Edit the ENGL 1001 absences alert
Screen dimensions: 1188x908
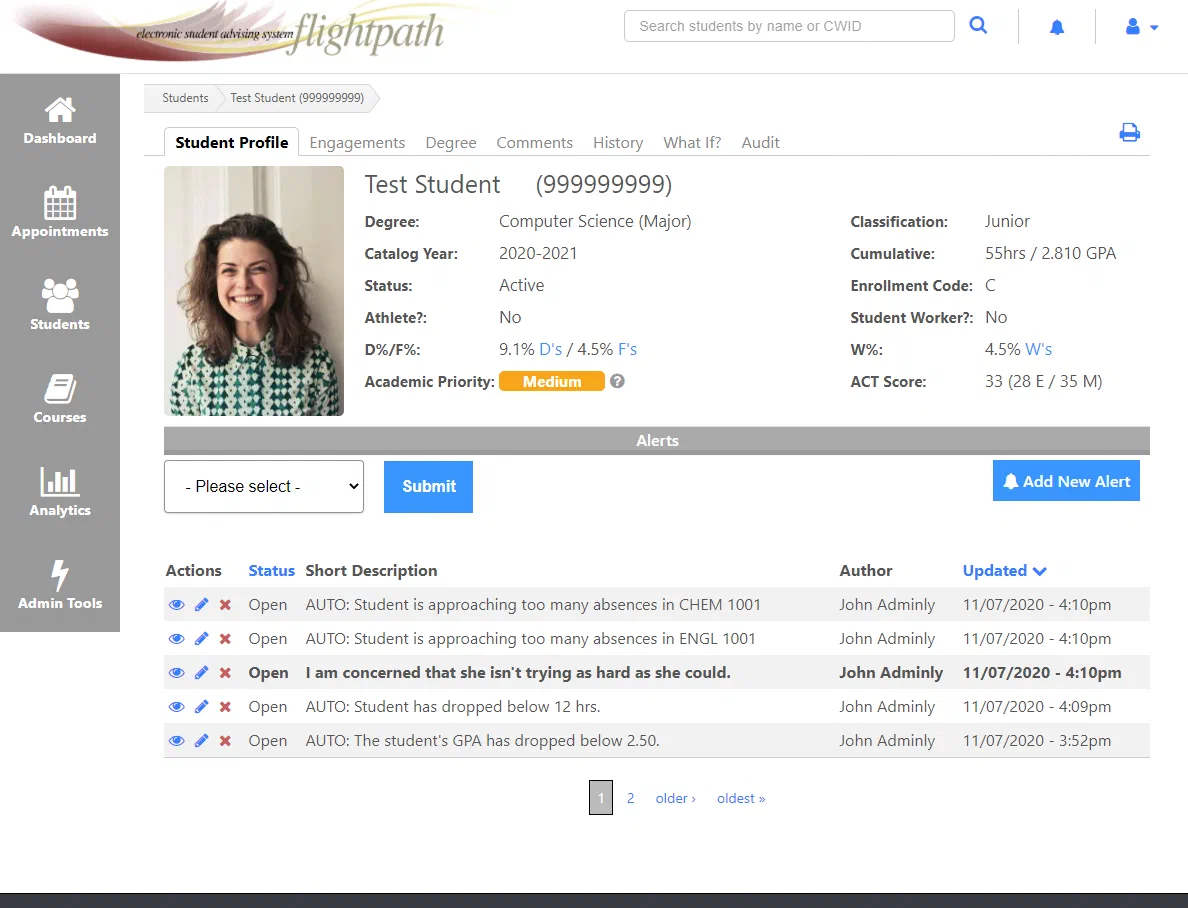click(202, 638)
